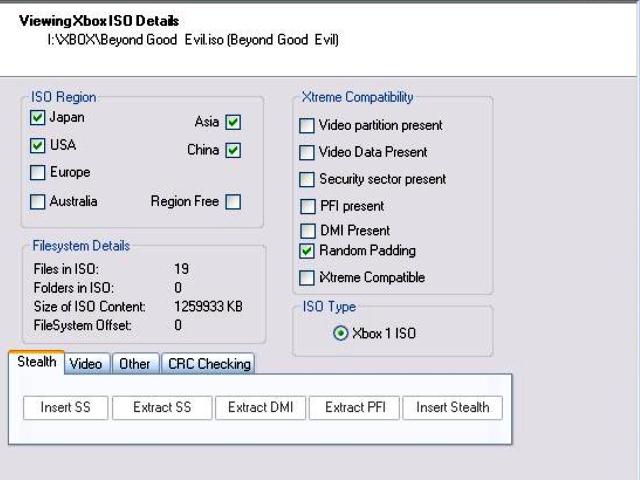Tick PFI present checkbox
The width and height of the screenshot is (640, 480).
(x=308, y=207)
